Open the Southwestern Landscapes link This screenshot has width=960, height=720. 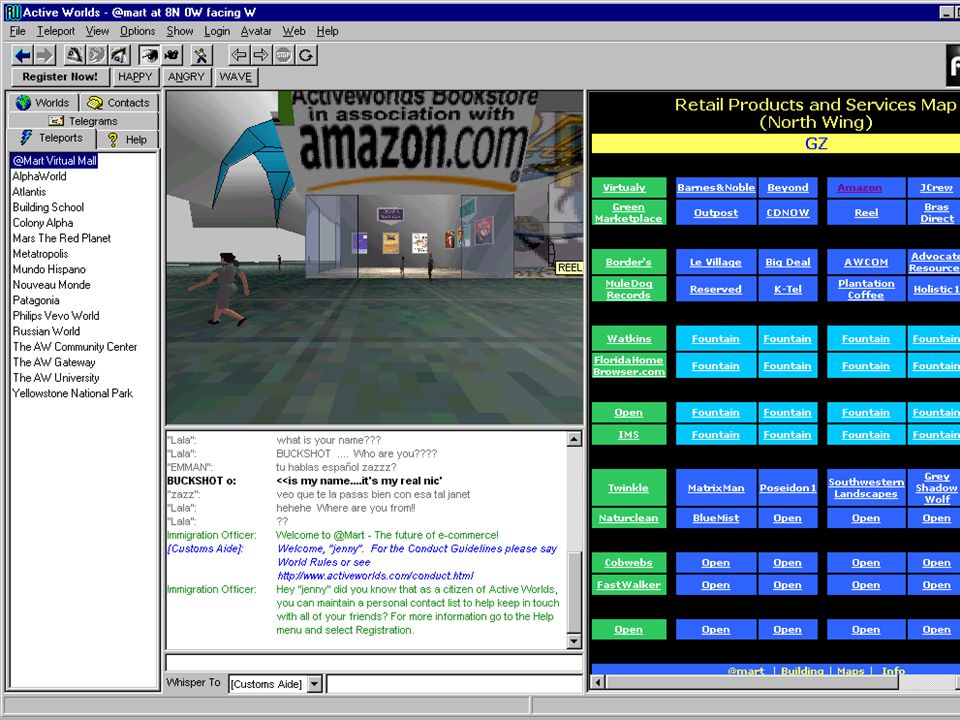[866, 488]
